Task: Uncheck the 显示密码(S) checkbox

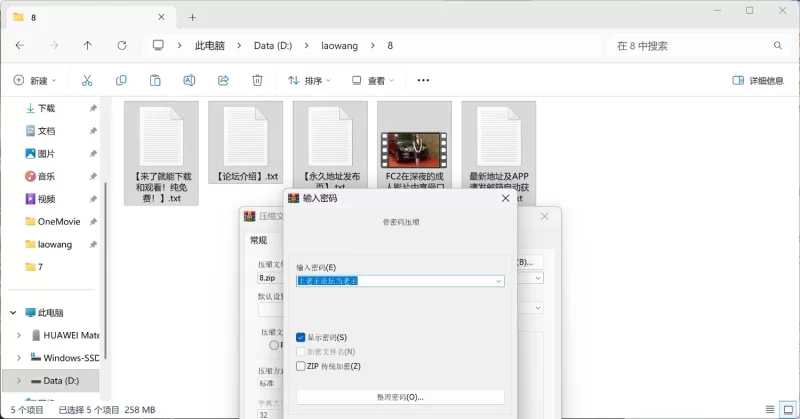Action: point(301,338)
